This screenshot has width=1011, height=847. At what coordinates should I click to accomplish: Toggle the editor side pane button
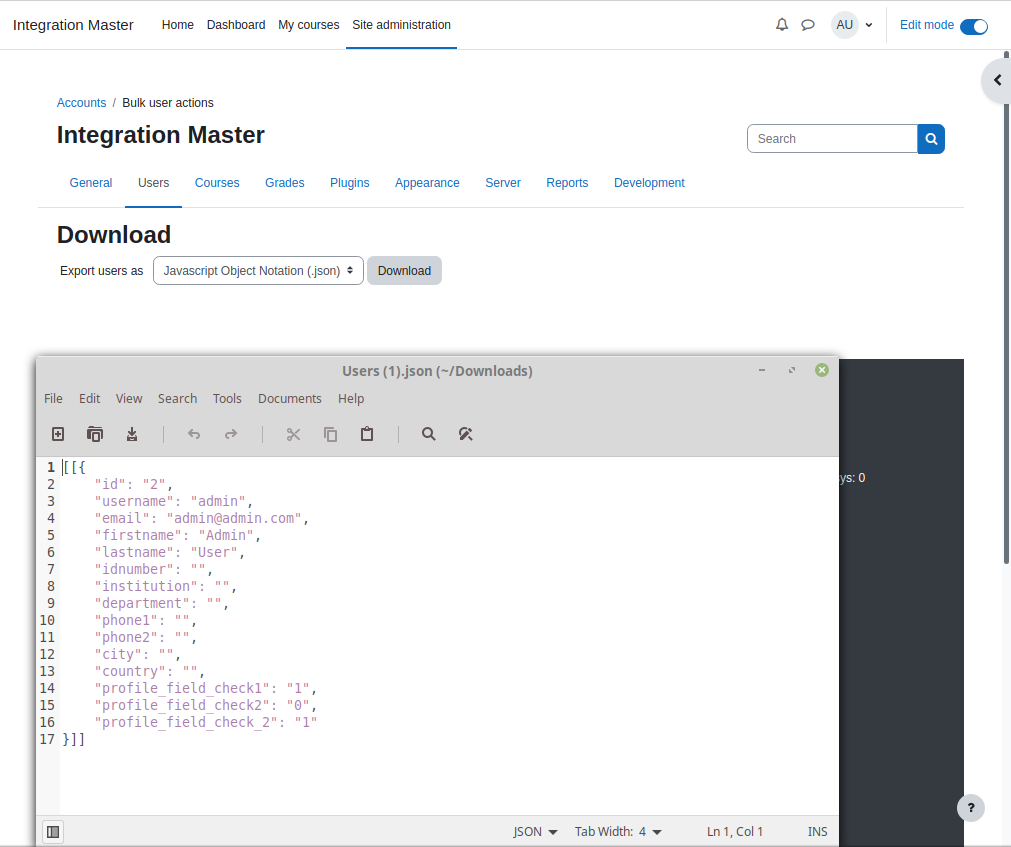coord(54,832)
